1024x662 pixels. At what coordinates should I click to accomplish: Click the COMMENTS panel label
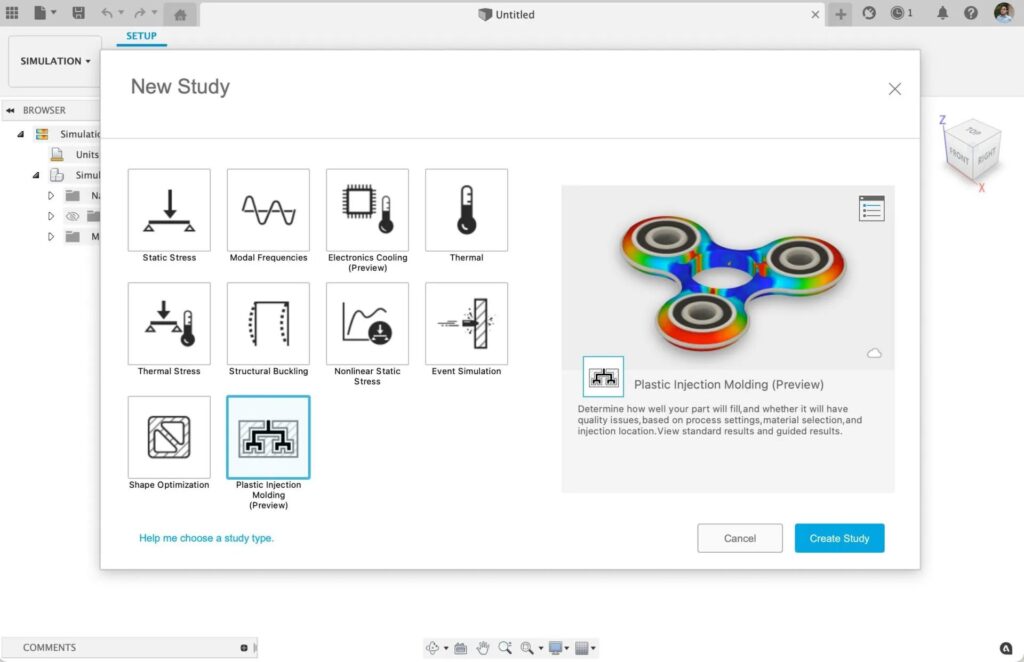point(50,648)
